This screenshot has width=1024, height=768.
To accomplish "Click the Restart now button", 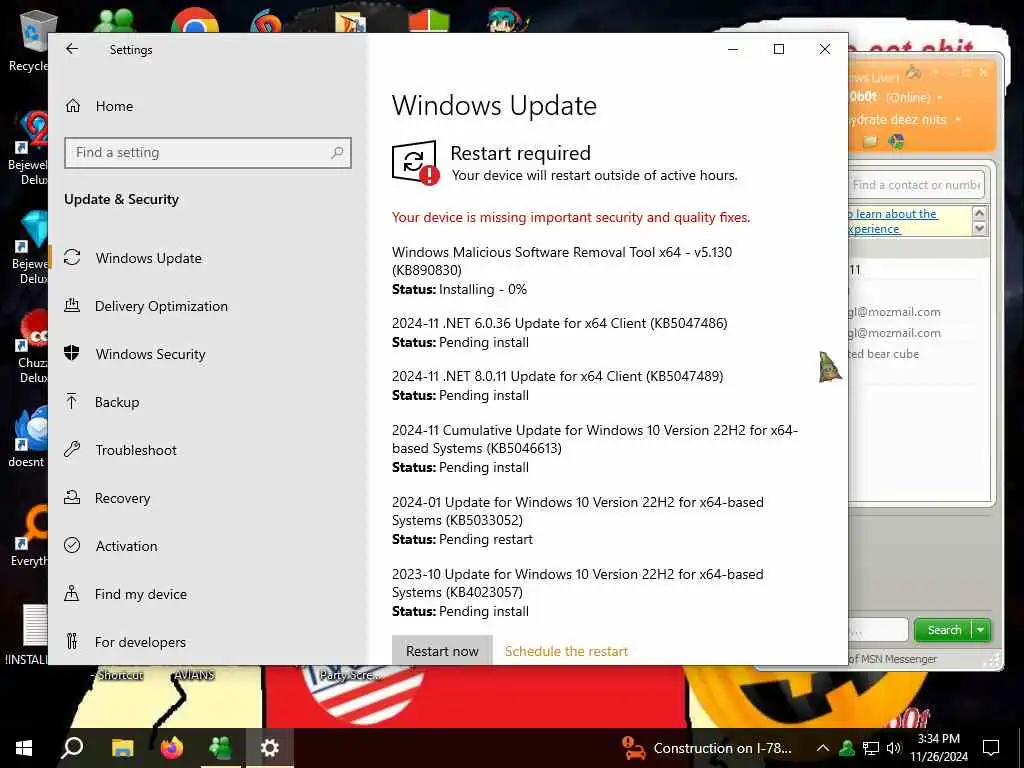I will (442, 650).
